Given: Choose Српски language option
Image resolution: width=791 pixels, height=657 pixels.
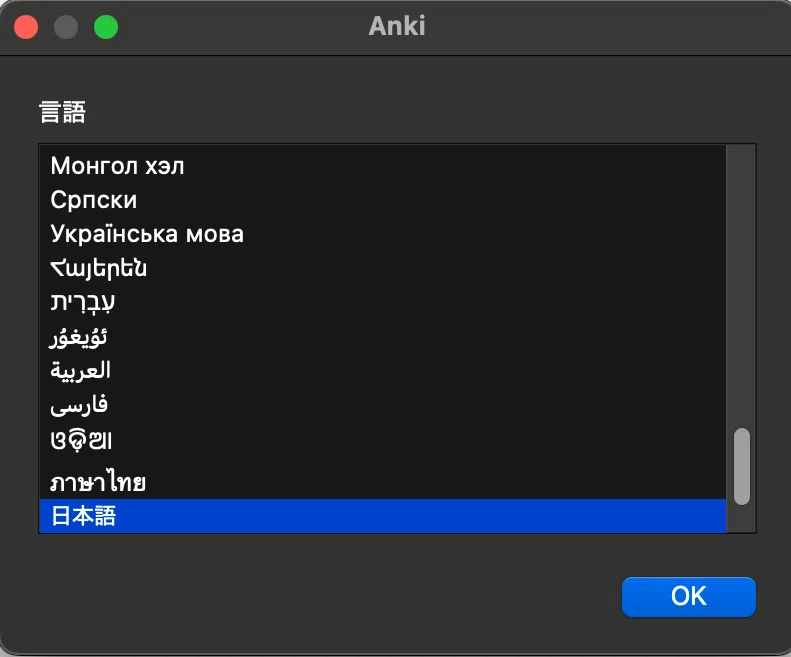Looking at the screenshot, I should [382, 200].
